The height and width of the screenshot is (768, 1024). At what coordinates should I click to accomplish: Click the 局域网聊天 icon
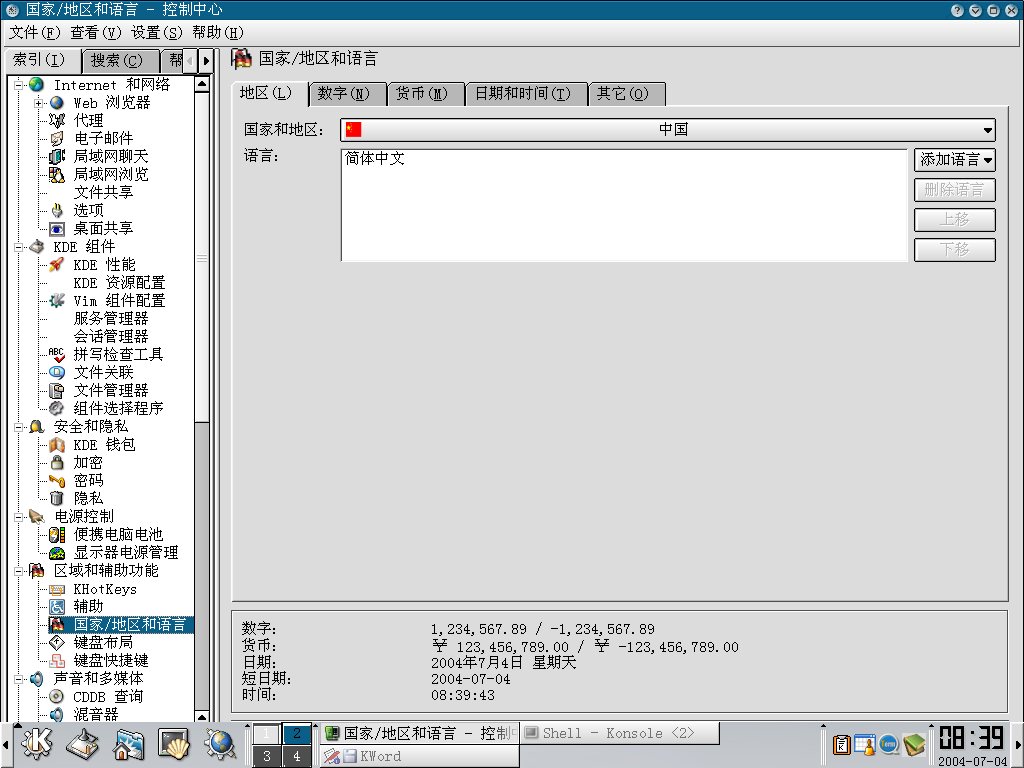point(57,157)
